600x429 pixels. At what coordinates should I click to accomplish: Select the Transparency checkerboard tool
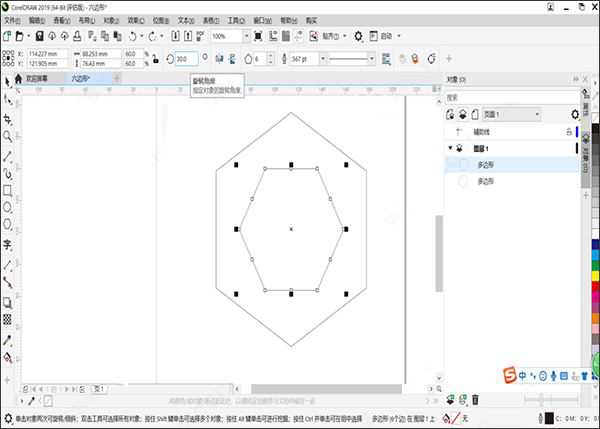pyautogui.click(x=7, y=319)
